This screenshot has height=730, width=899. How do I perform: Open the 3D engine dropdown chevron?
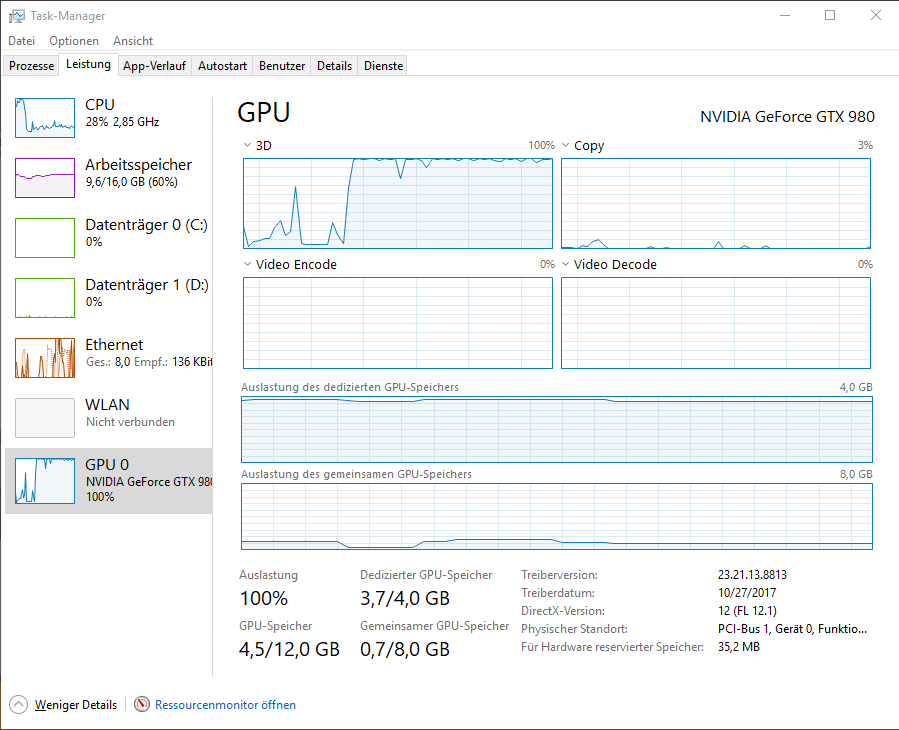coord(247,145)
